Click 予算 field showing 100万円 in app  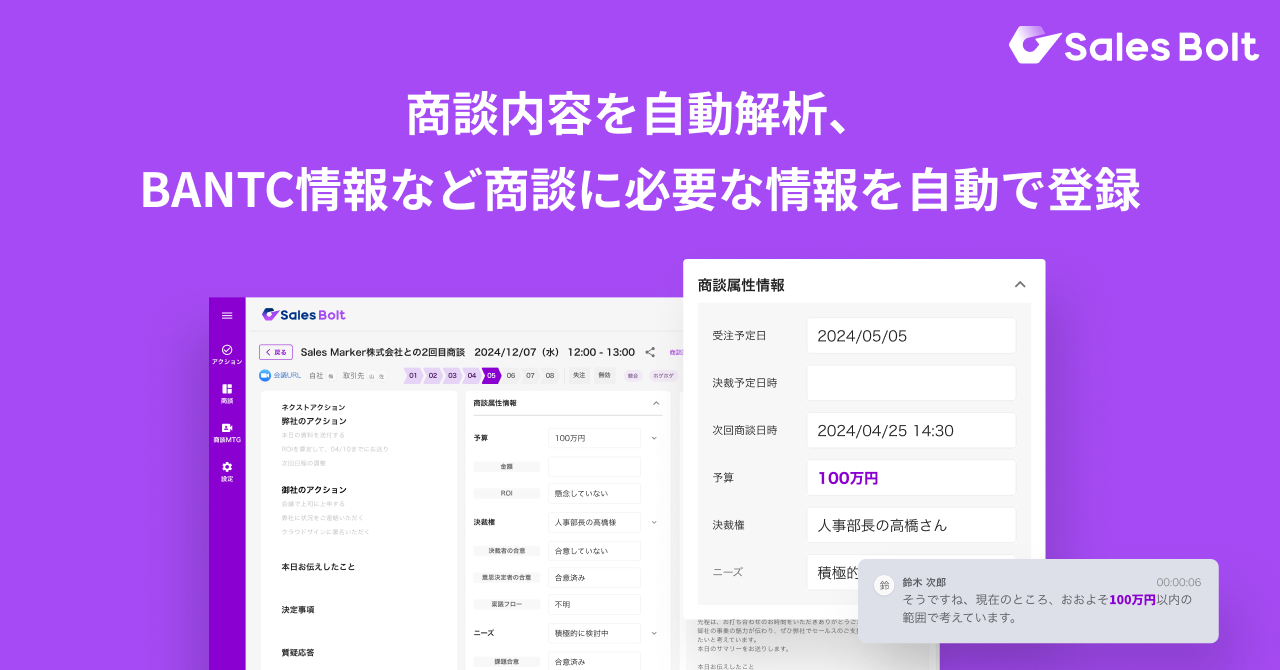point(594,438)
